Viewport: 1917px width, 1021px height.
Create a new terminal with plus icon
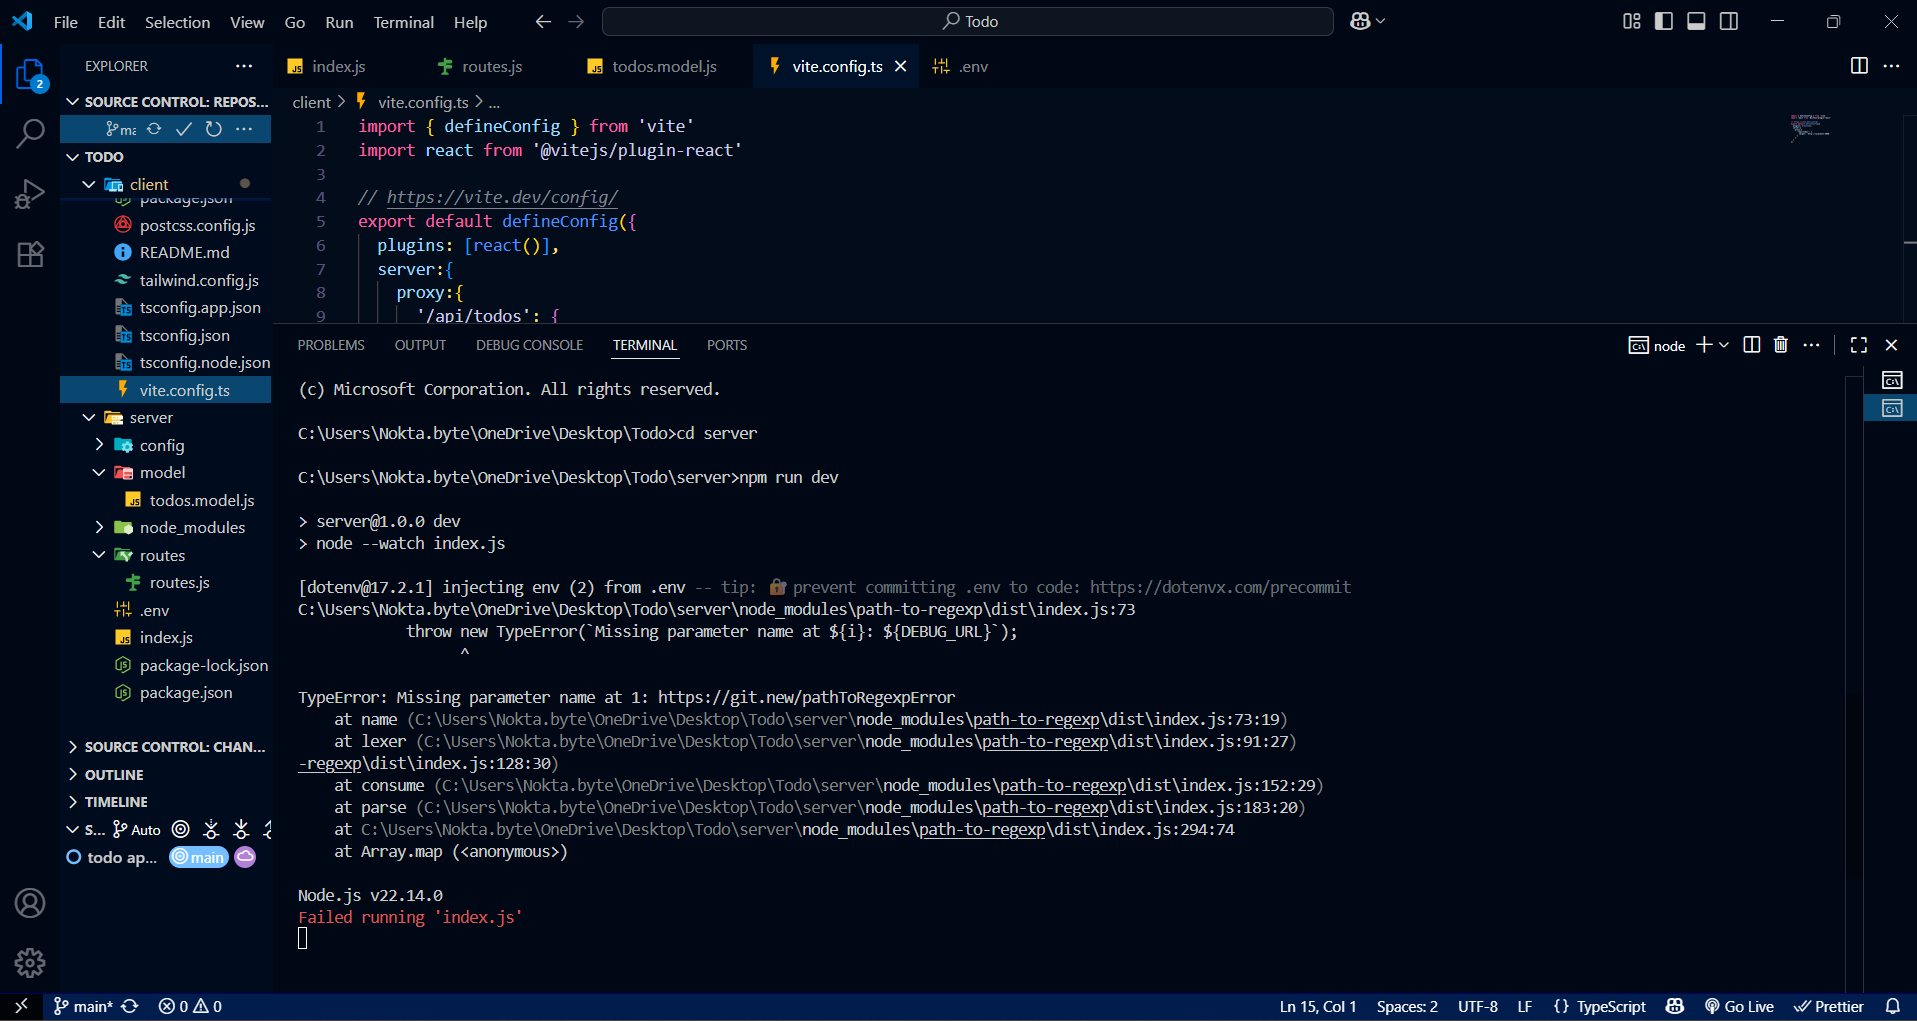pyautogui.click(x=1704, y=345)
